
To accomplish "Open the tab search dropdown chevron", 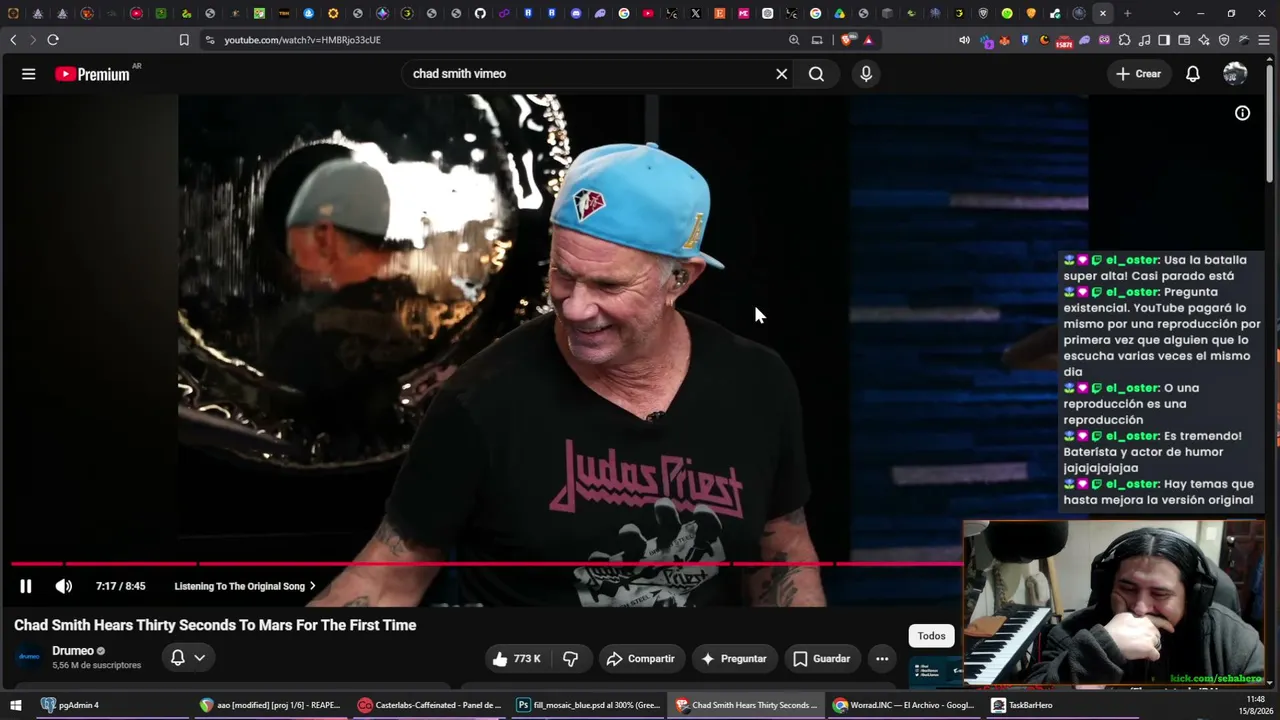I will point(1176,14).
